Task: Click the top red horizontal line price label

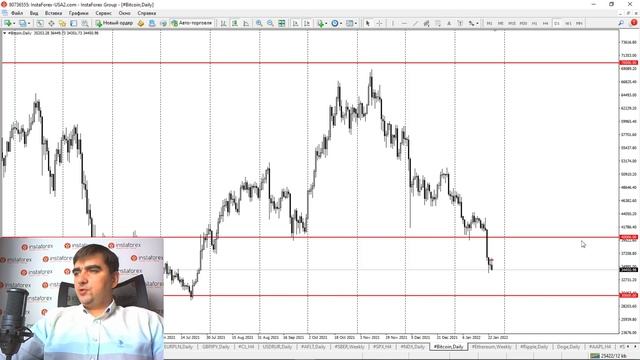Action: pyautogui.click(x=629, y=63)
